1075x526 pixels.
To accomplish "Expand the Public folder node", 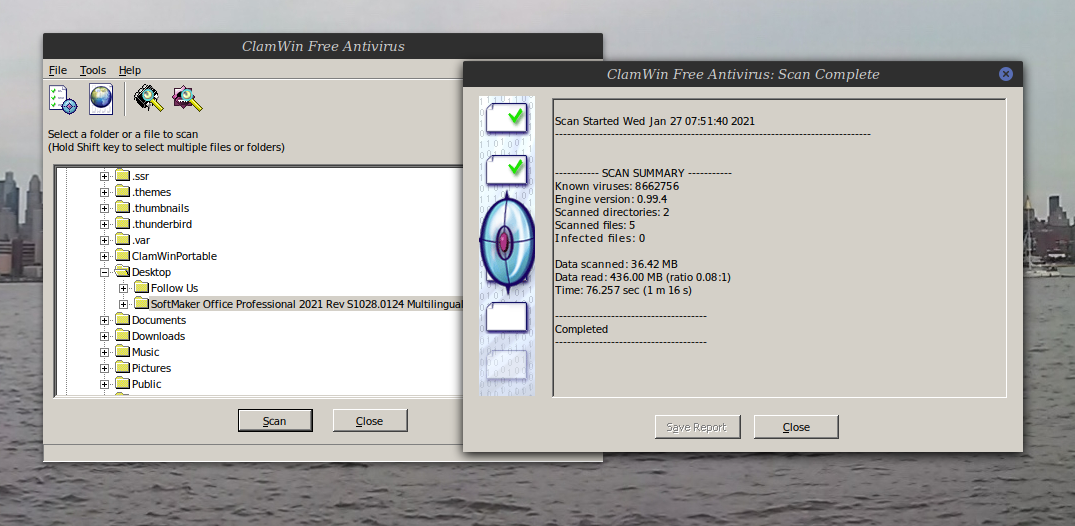I will tap(104, 384).
